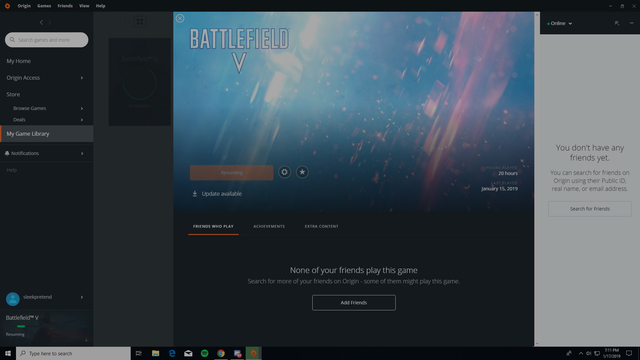The width and height of the screenshot is (640, 360).
Task: Click the overlay vertical scrollbar
Action: pos(537,179)
